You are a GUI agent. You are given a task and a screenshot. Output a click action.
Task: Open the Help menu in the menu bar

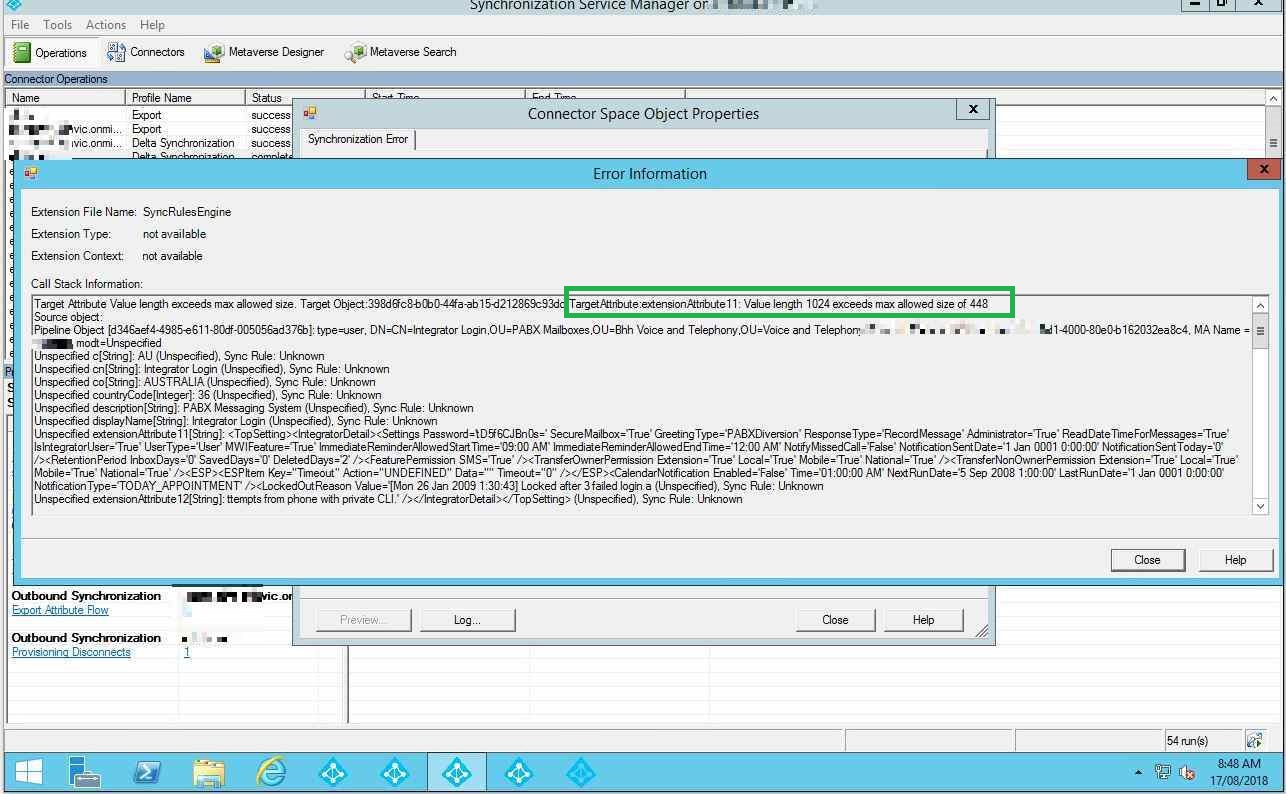pos(152,24)
